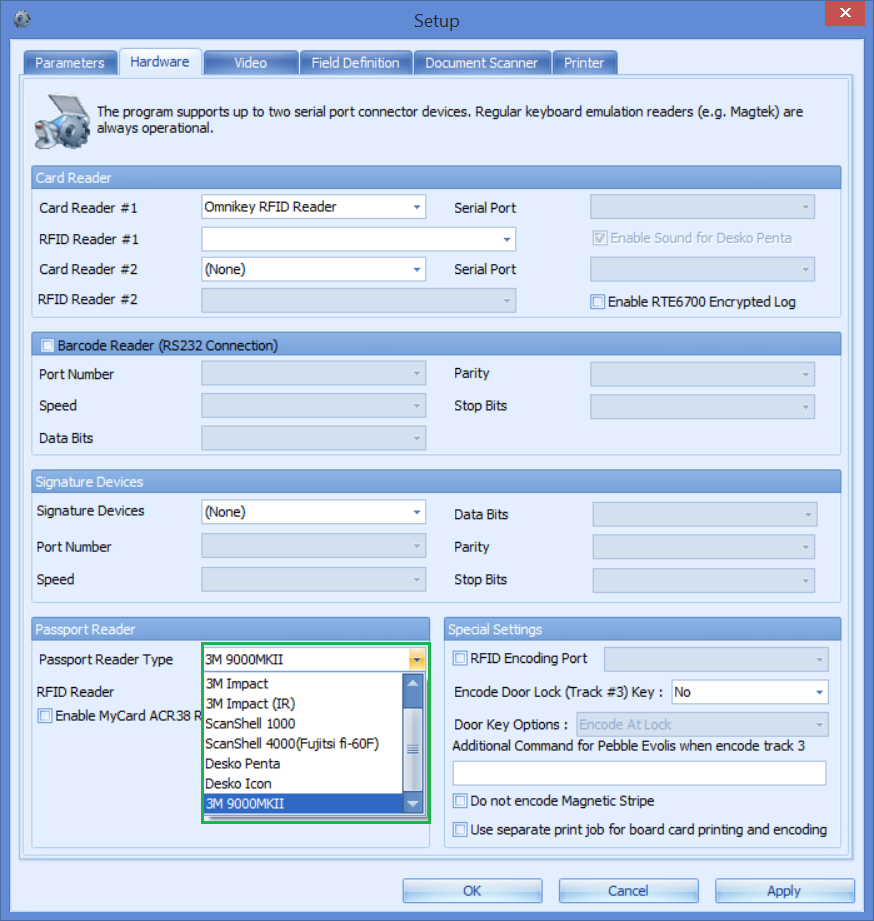Open the Signature Devices dropdown

coord(417,511)
